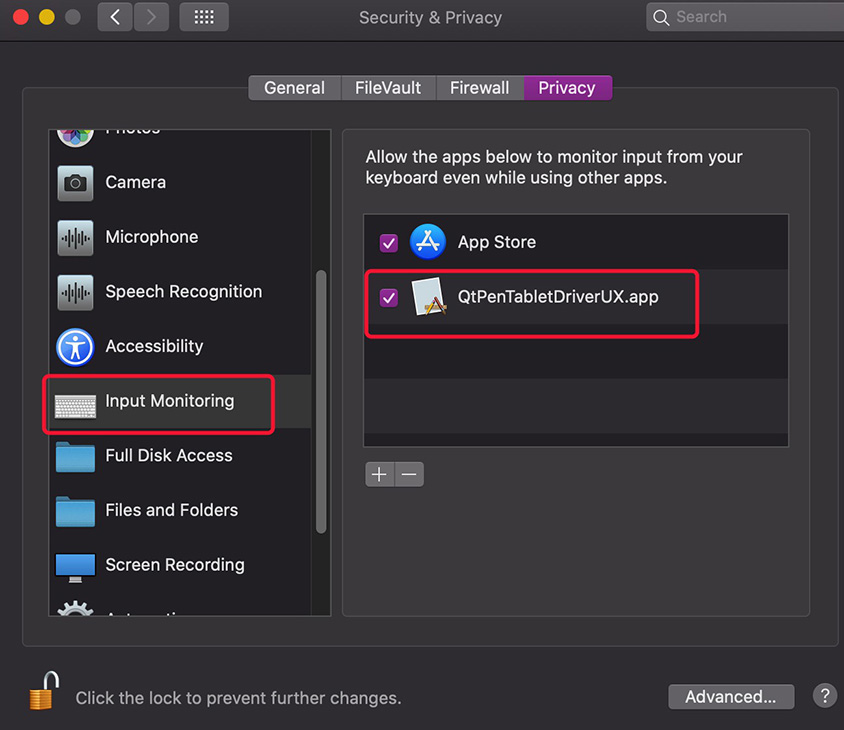
Task: Click the Files and Folders folder icon
Action: pyautogui.click(x=75, y=511)
